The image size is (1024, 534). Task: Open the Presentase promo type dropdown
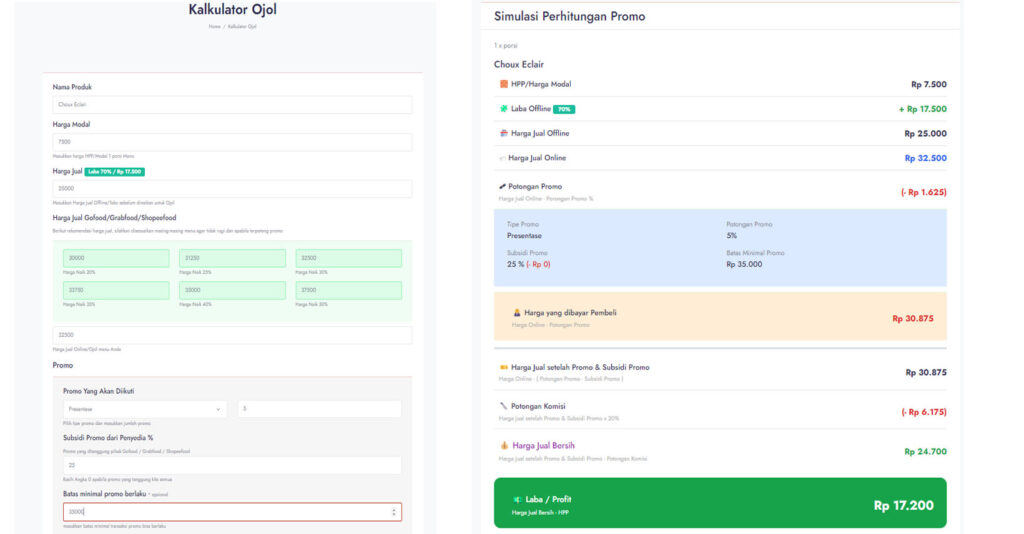[145, 409]
